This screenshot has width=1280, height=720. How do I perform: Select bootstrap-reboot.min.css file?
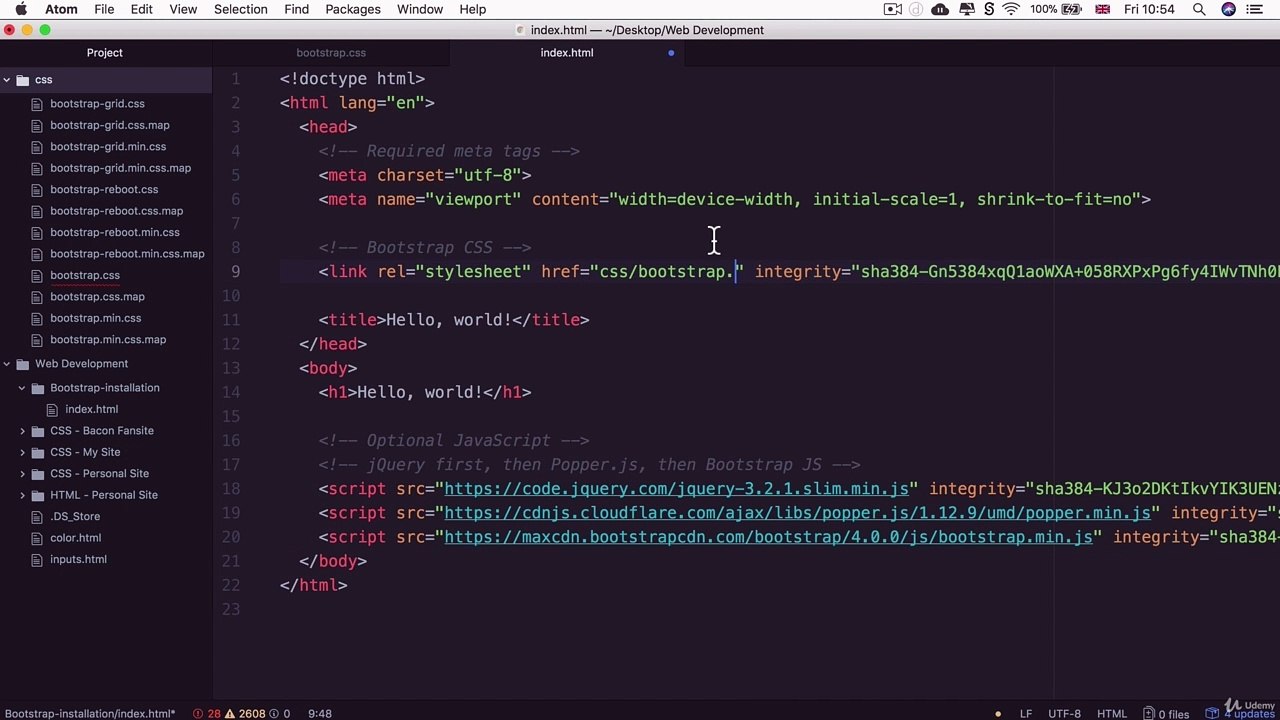pyautogui.click(x=115, y=233)
